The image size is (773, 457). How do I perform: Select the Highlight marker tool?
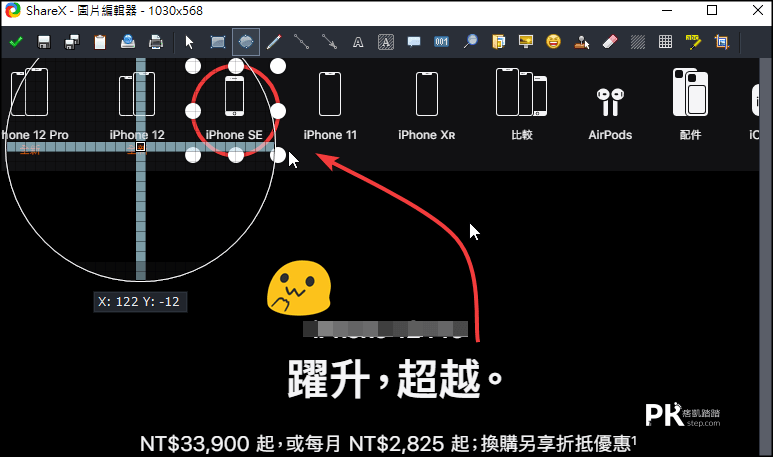[693, 42]
